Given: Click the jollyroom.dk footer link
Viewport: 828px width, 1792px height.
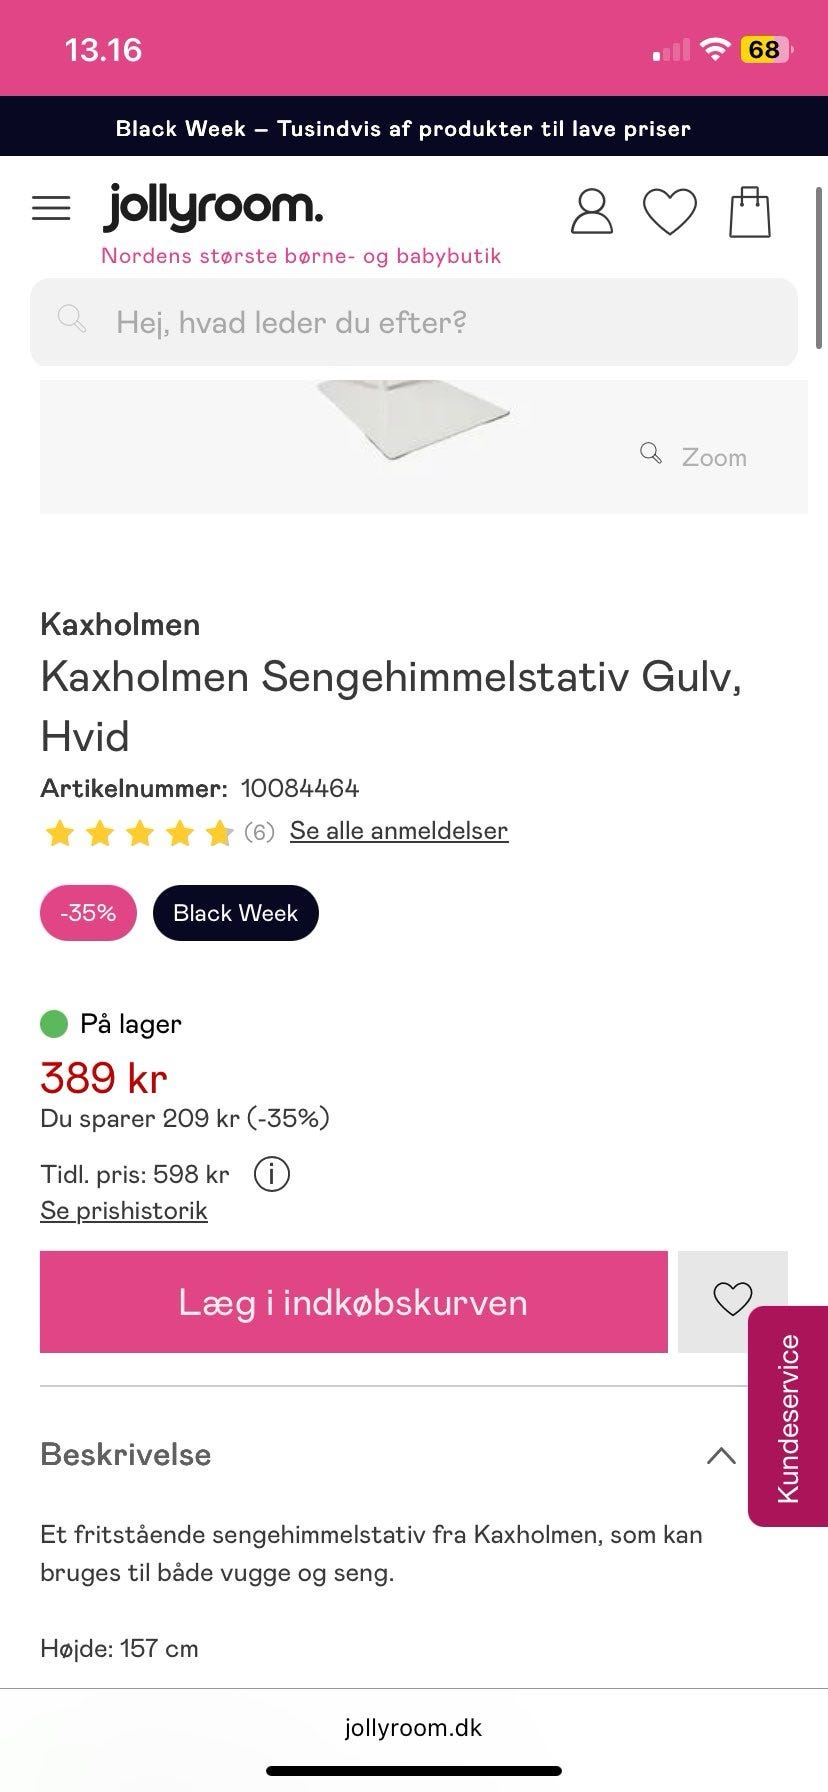Looking at the screenshot, I should pos(414,1727).
